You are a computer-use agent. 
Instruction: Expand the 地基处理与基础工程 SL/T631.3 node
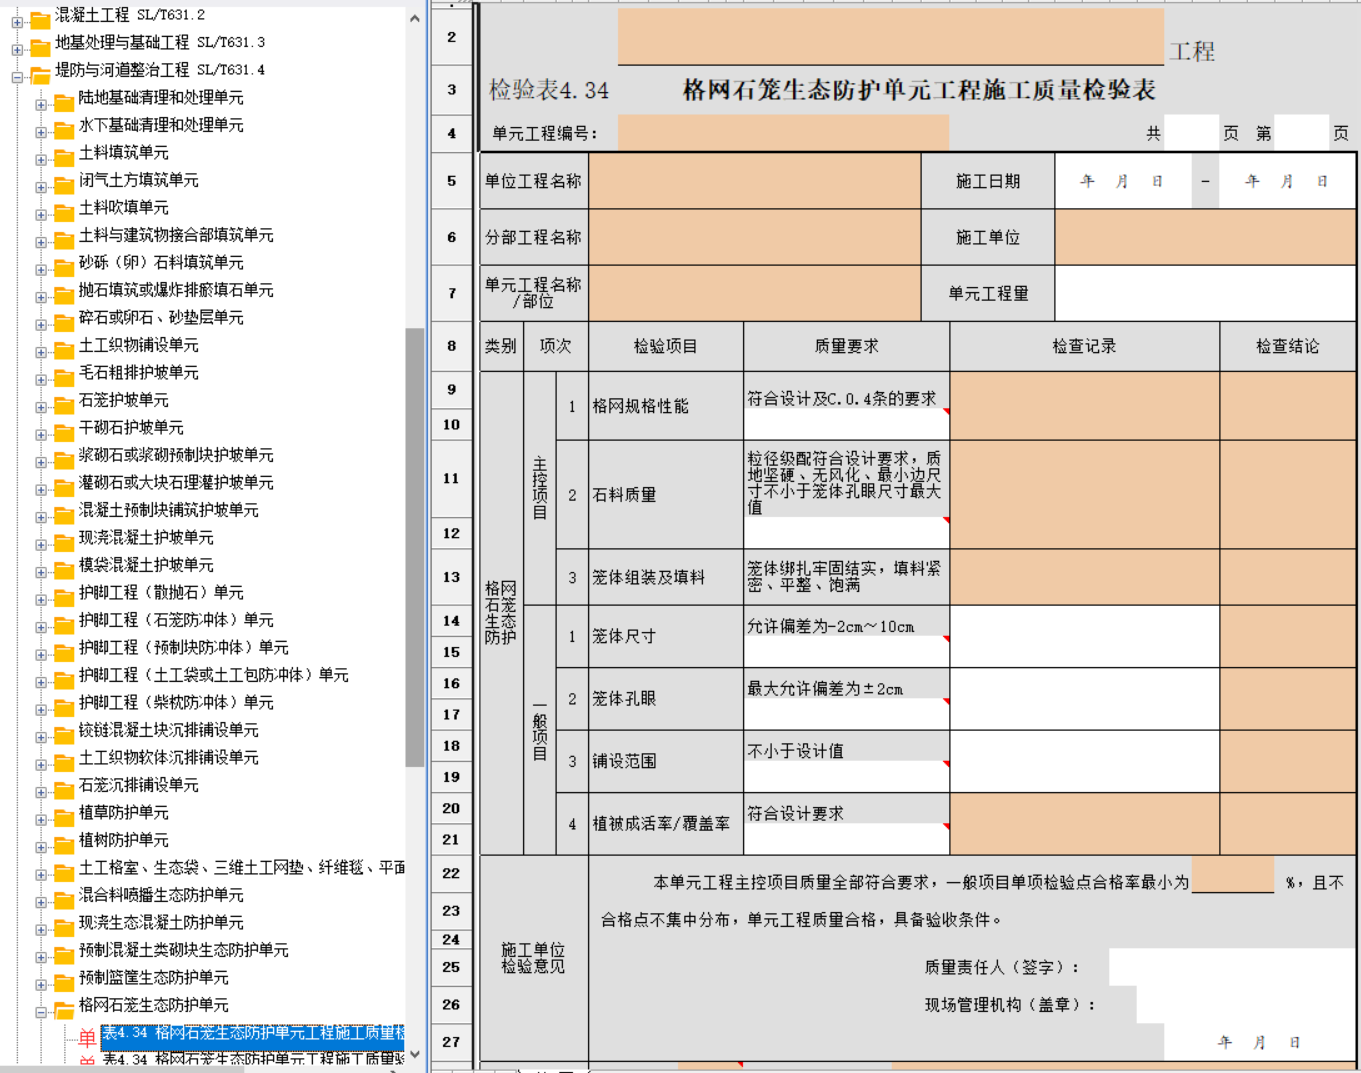[x=17, y=48]
